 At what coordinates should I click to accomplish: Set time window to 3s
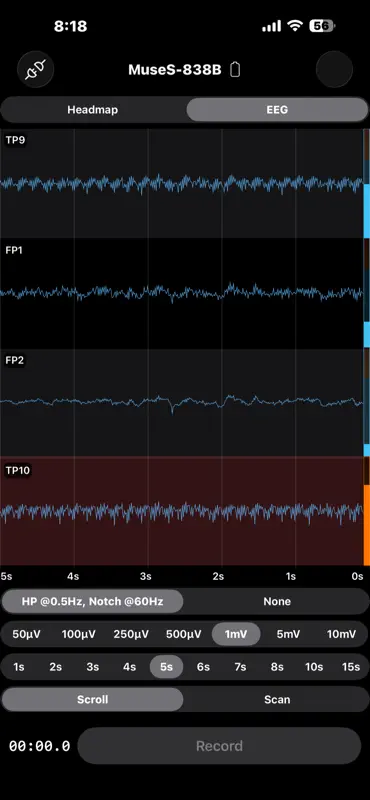pos(92,667)
